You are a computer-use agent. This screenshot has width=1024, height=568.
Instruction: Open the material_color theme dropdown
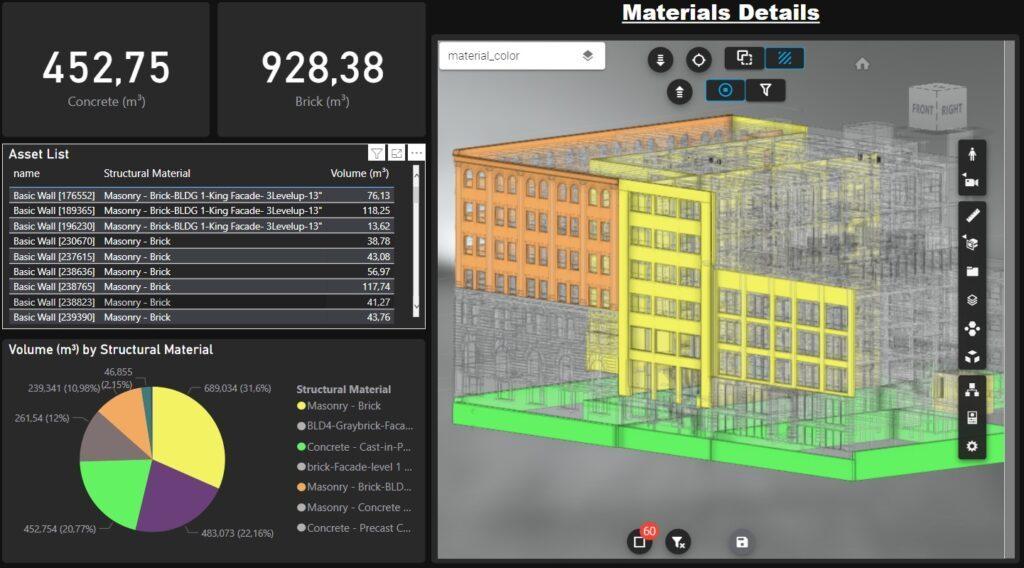click(x=521, y=56)
